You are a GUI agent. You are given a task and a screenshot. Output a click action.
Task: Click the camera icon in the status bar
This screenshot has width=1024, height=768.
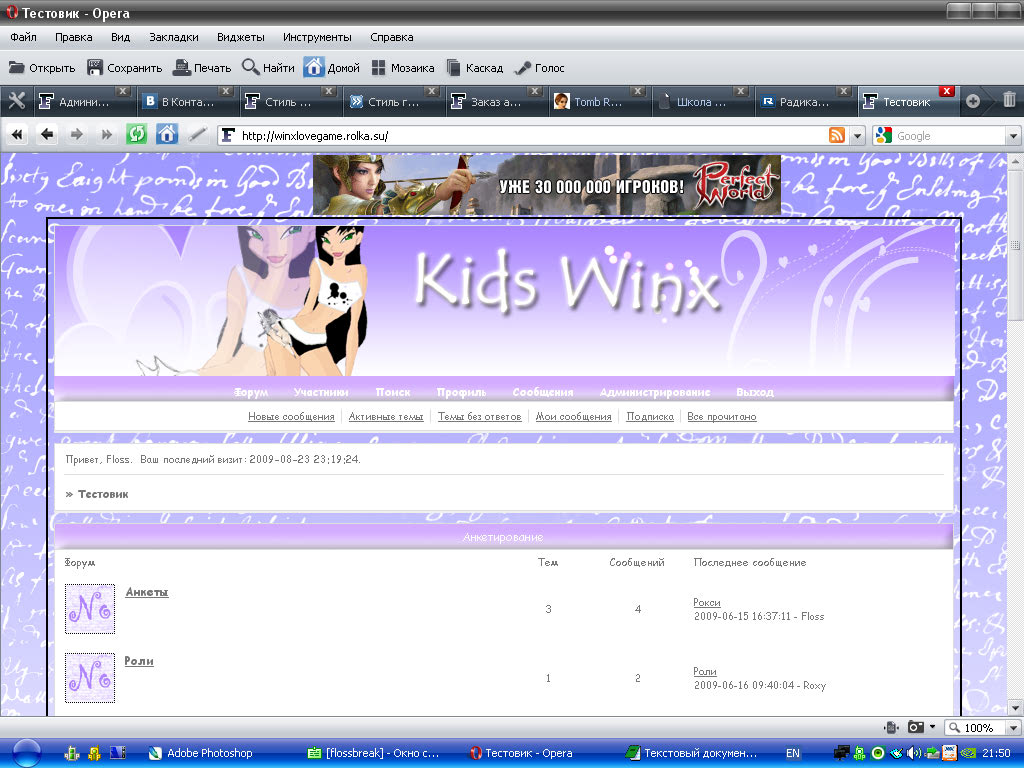pyautogui.click(x=916, y=727)
